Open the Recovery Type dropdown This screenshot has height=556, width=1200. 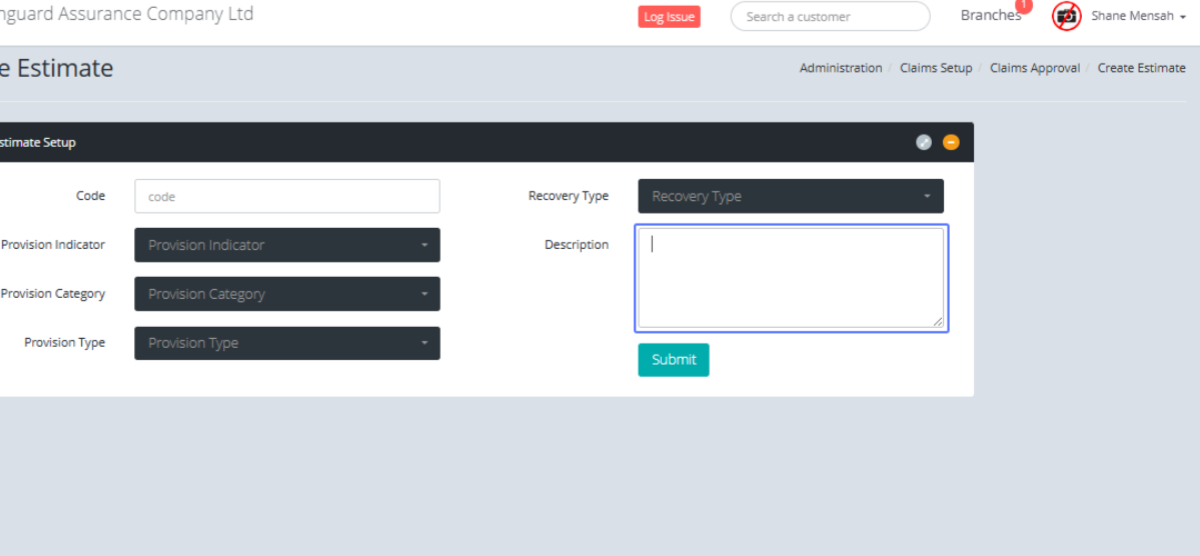pyautogui.click(x=790, y=196)
